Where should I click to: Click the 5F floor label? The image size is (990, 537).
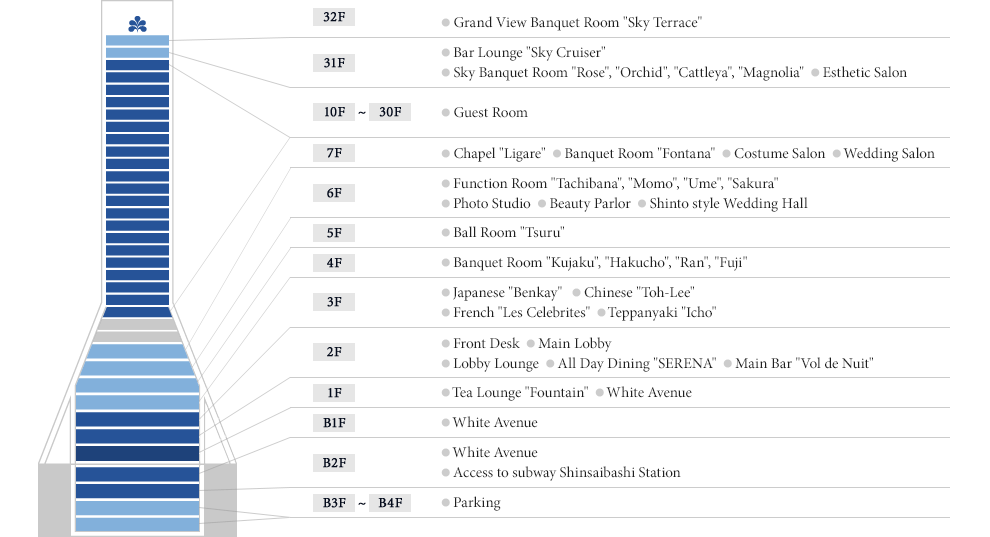(334, 233)
